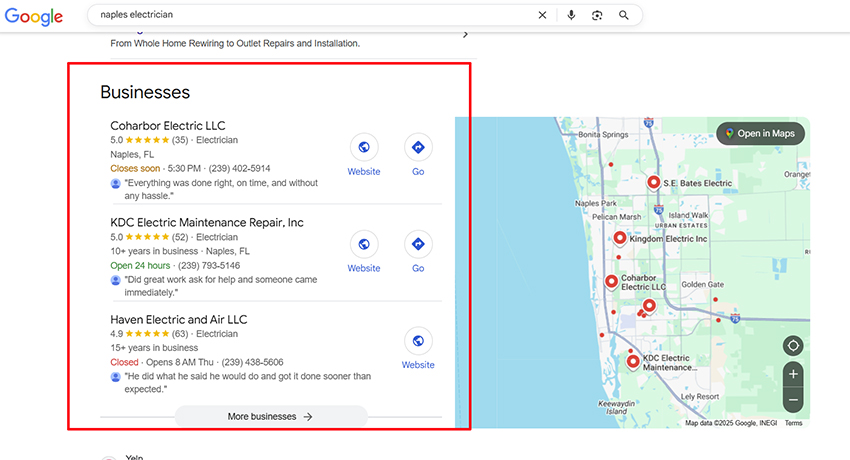Click Open in Maps button
The image size is (850, 460).
761,133
